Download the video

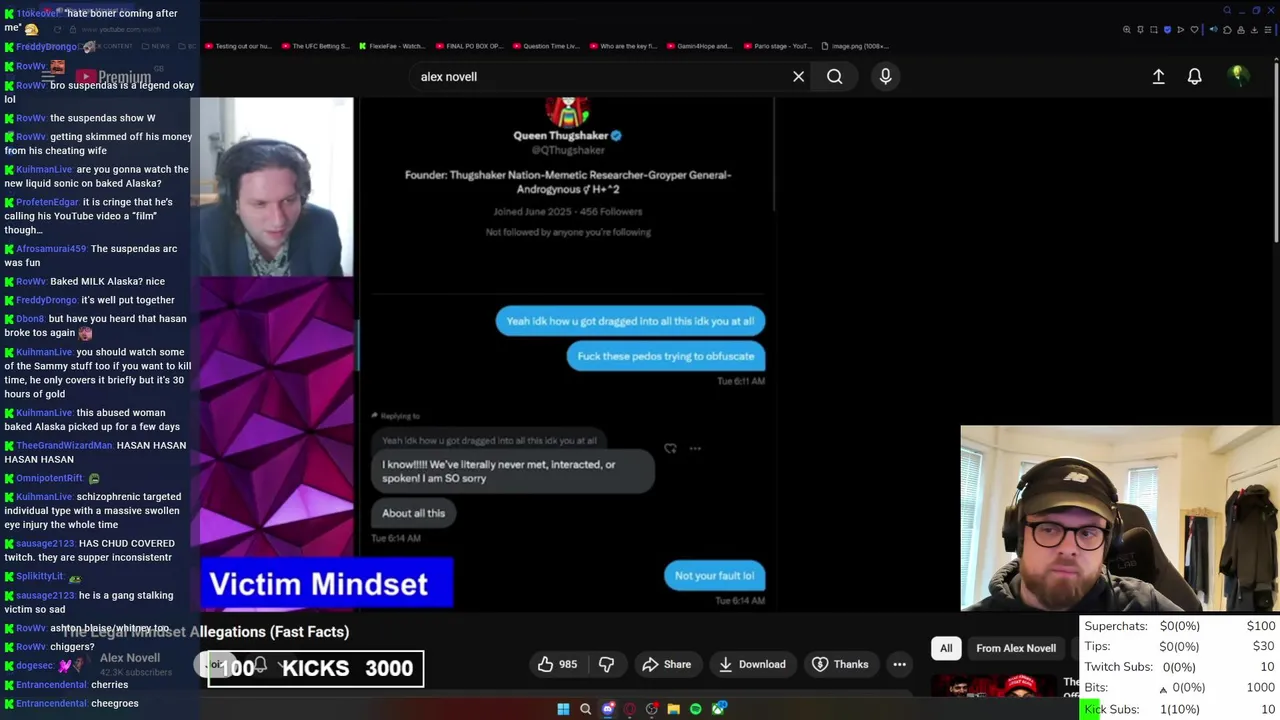coord(751,664)
